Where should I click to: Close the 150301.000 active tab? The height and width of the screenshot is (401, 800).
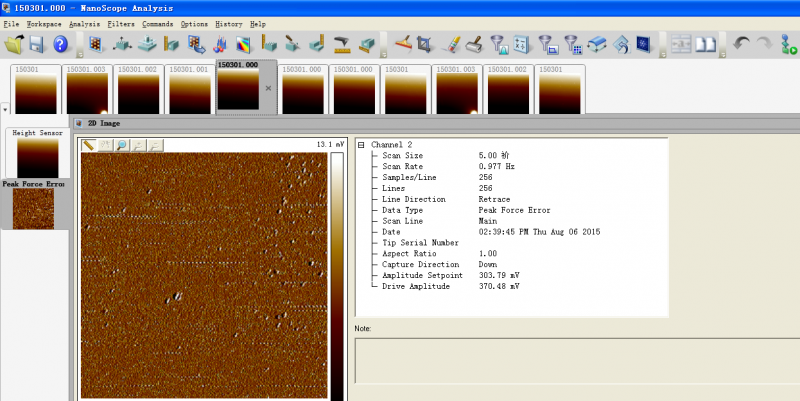(268, 88)
